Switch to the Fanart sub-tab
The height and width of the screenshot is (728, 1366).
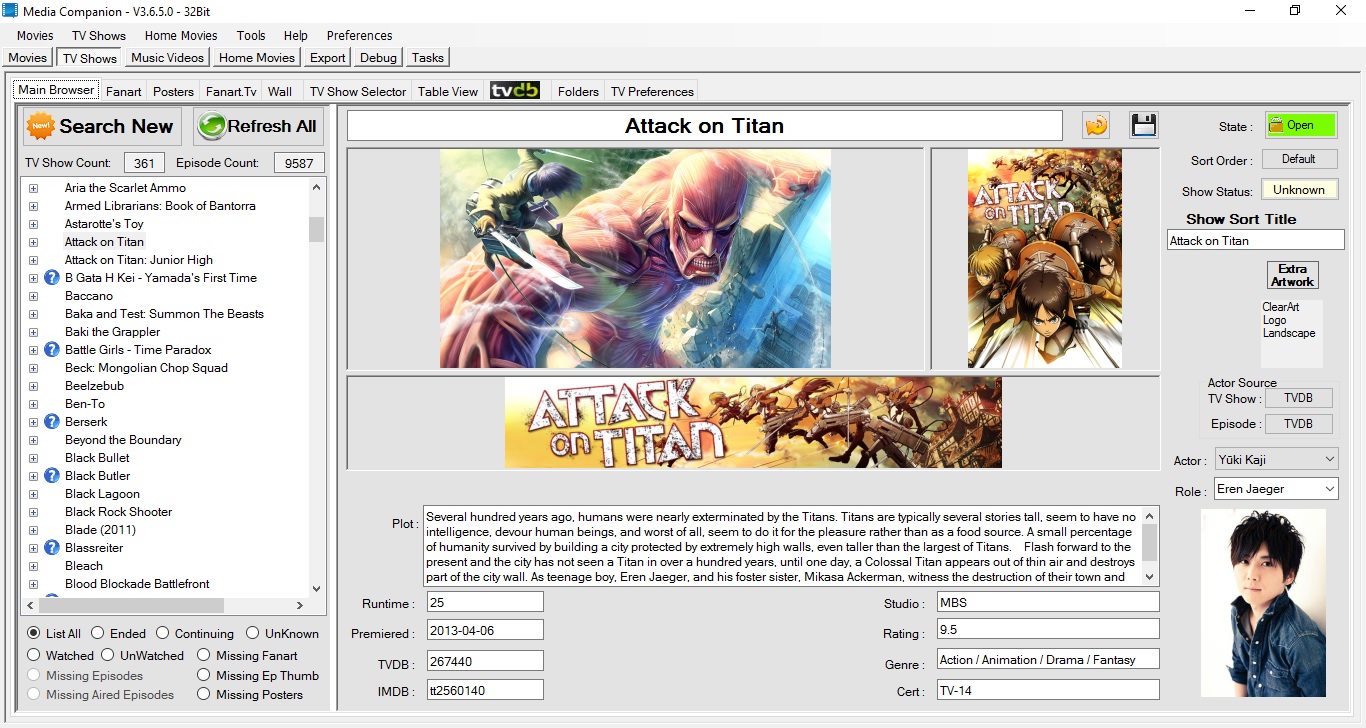point(123,91)
